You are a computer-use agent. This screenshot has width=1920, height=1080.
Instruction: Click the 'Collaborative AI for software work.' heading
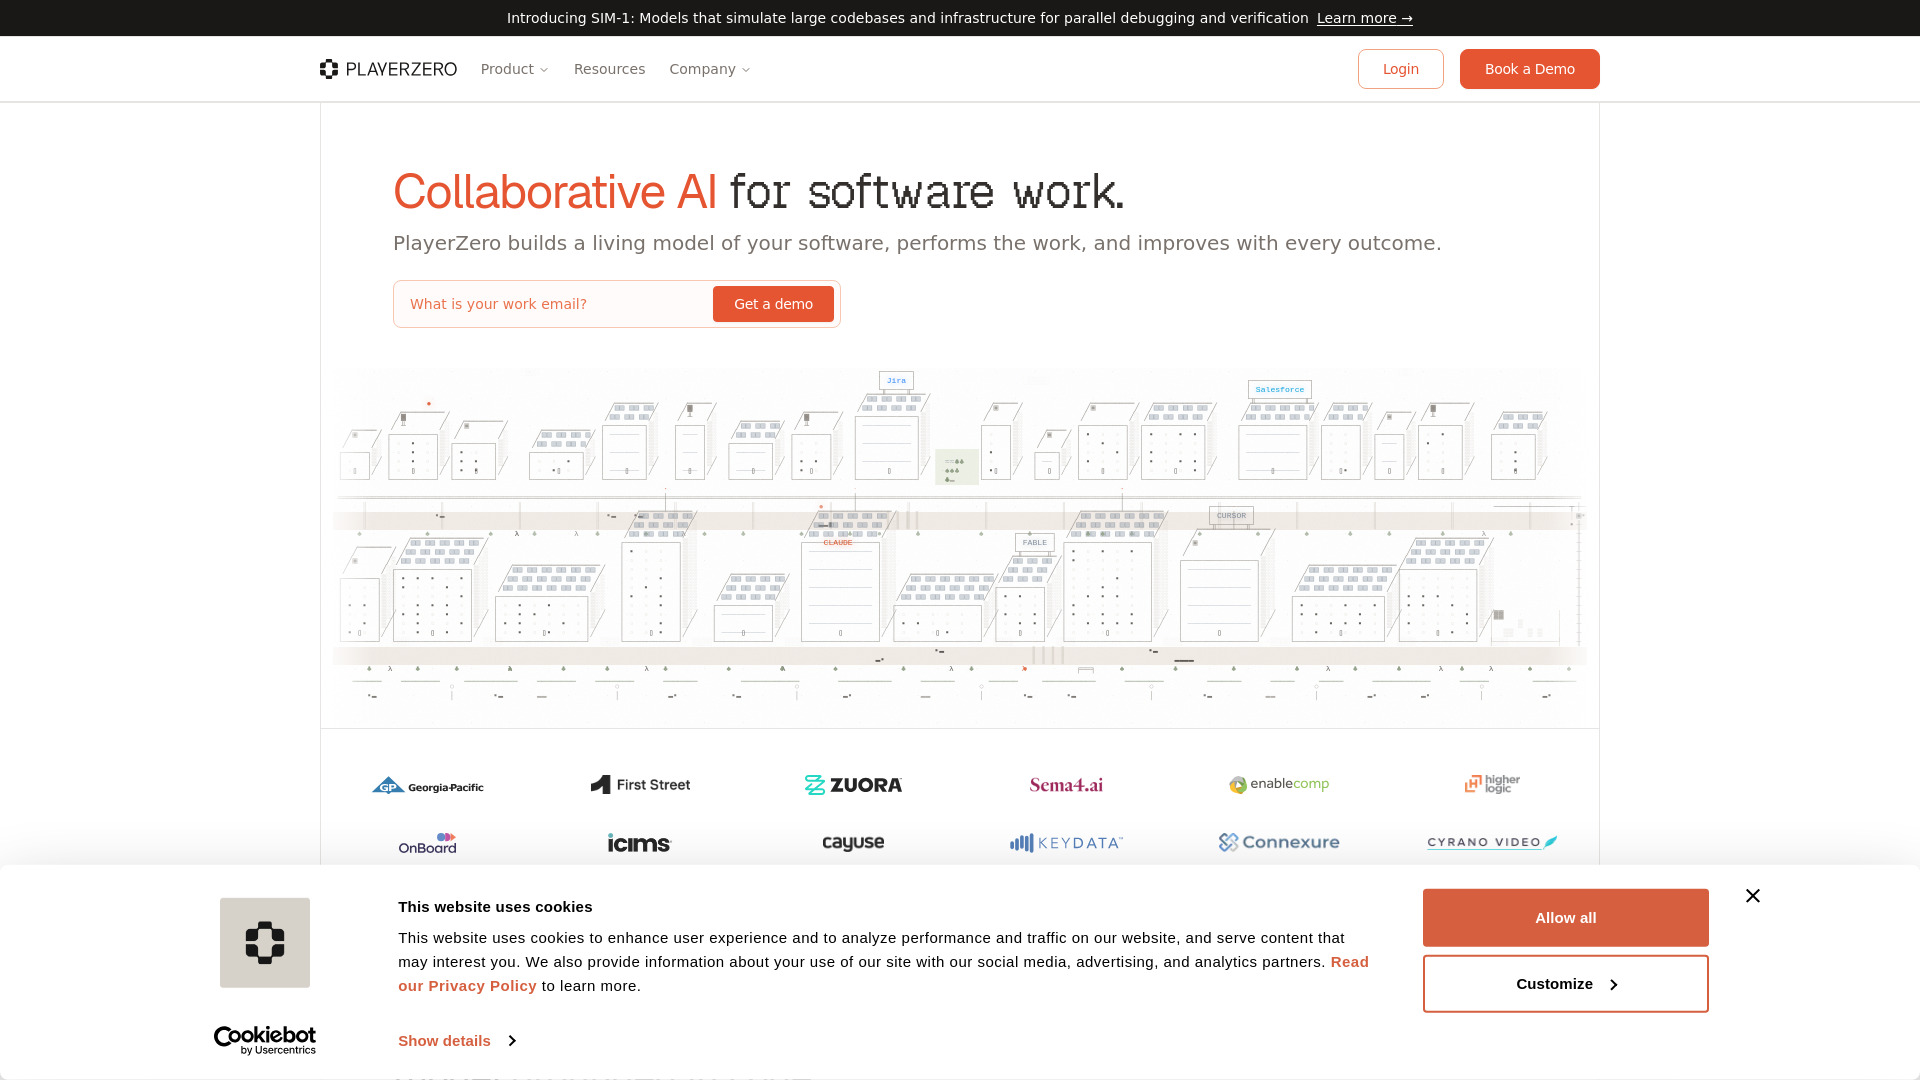point(759,191)
